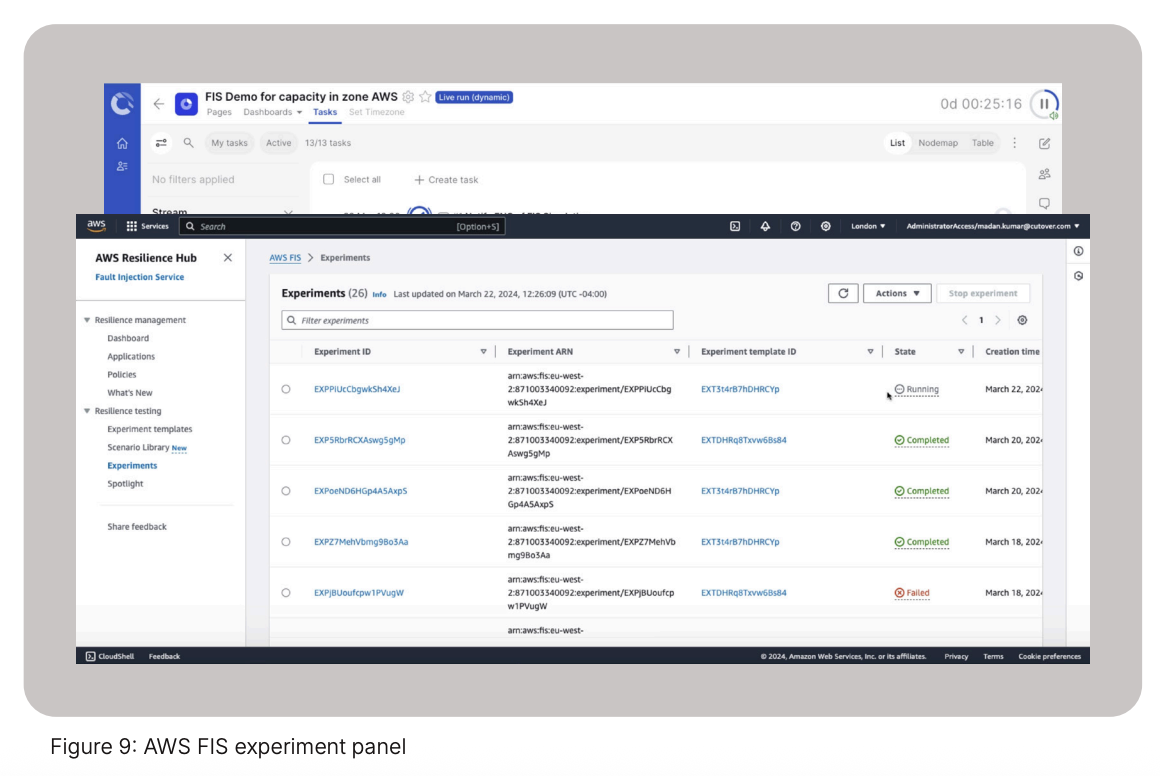Screen dimensions: 1160x776
Task: Click the info circle icon on the AWS right edge
Action: click(x=1079, y=252)
